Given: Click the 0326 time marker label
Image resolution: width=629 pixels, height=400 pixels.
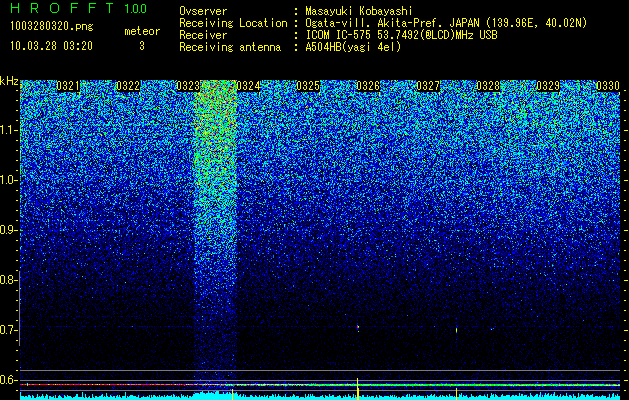Looking at the screenshot, I should point(368,86).
